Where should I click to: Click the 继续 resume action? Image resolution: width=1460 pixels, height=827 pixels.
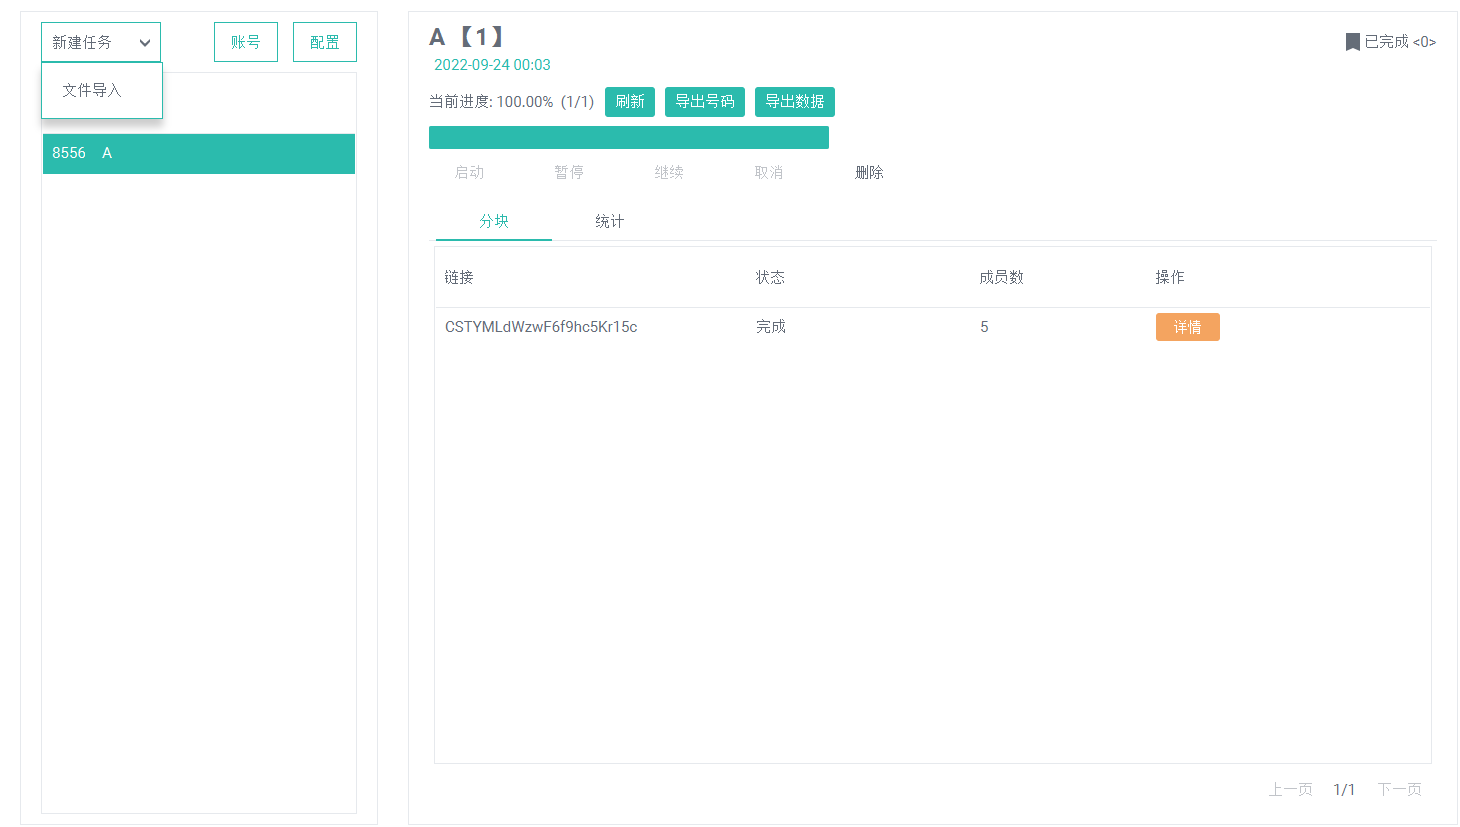pyautogui.click(x=669, y=173)
